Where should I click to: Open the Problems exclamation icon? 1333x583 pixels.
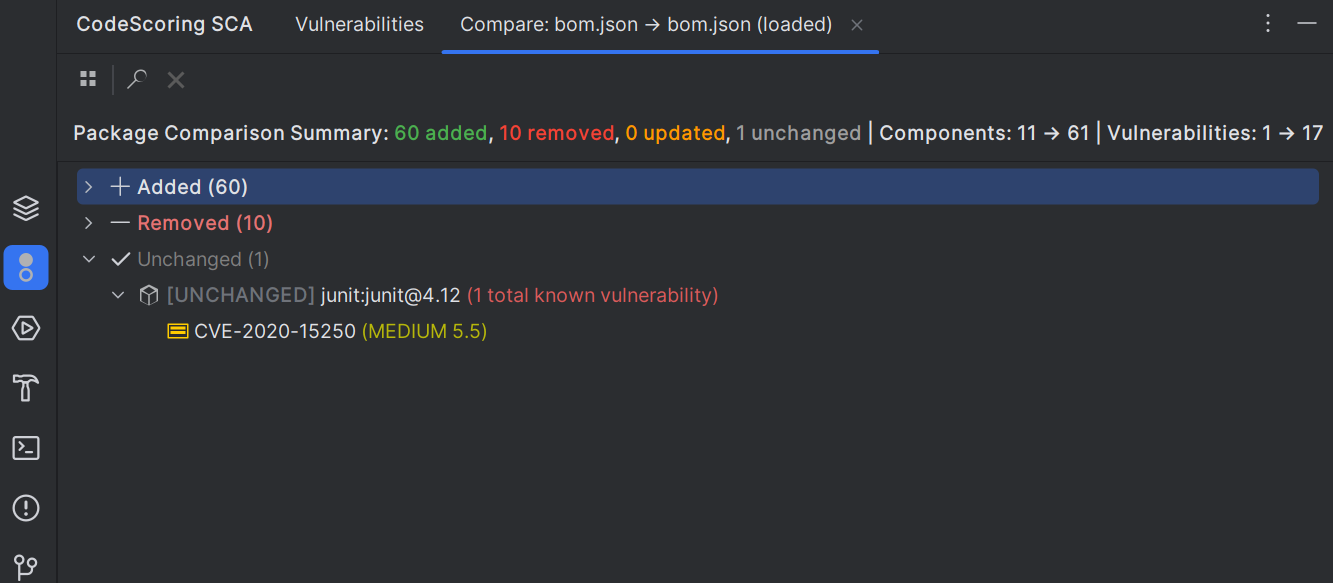coord(26,508)
